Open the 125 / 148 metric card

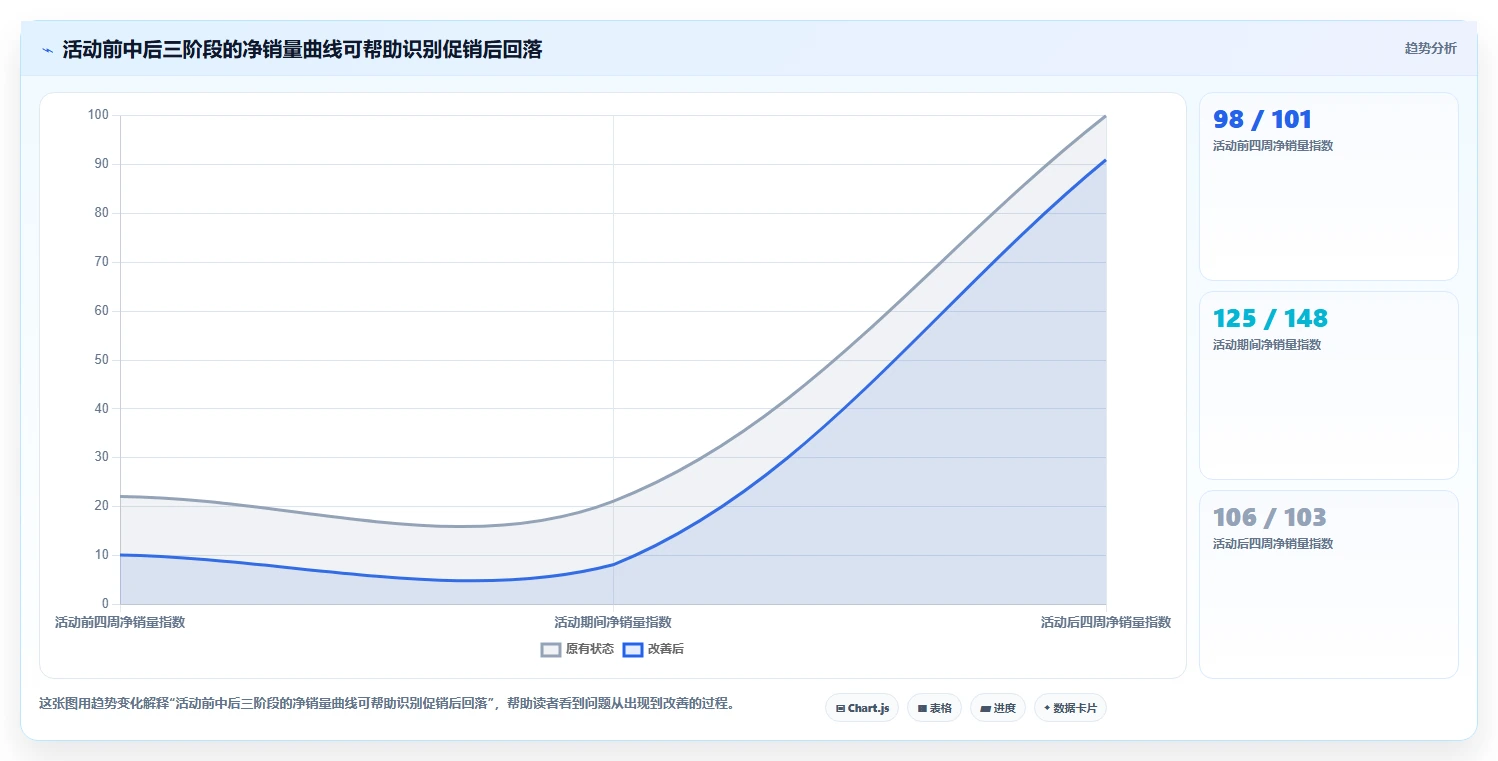1328,385
